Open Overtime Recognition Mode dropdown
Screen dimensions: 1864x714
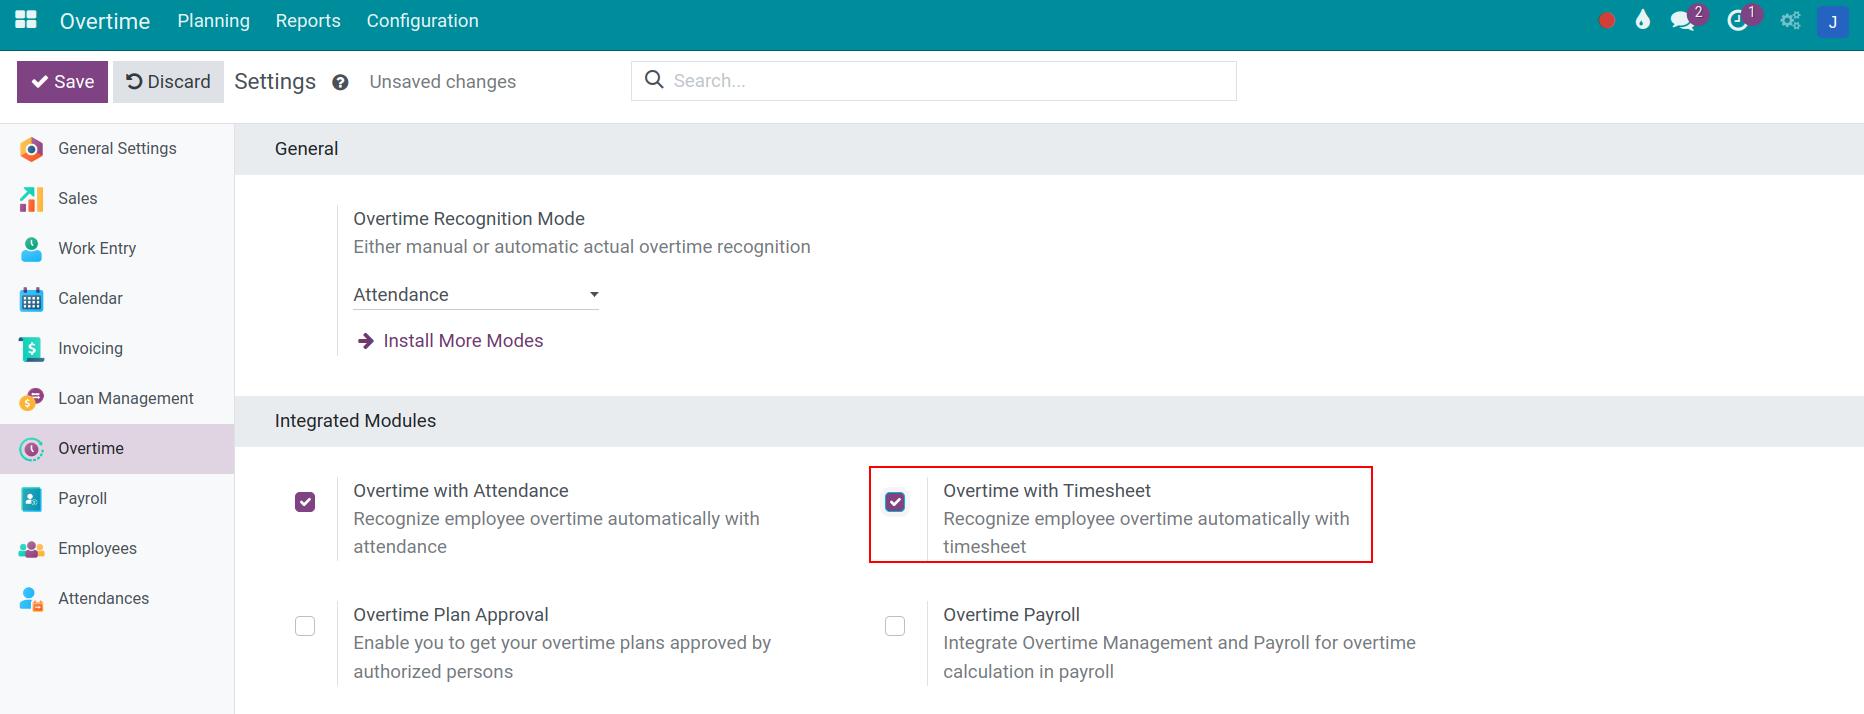pyautogui.click(x=476, y=295)
